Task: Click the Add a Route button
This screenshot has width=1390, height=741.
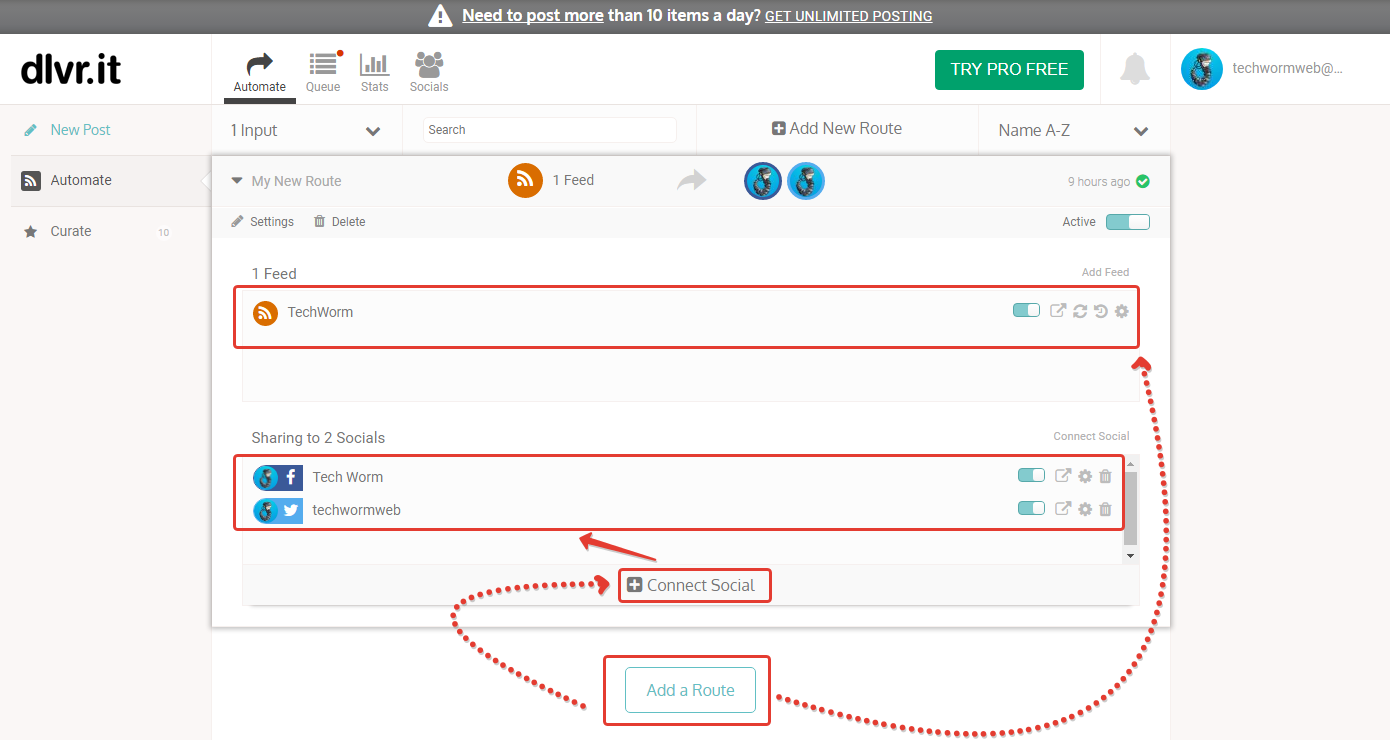Action: coord(690,690)
